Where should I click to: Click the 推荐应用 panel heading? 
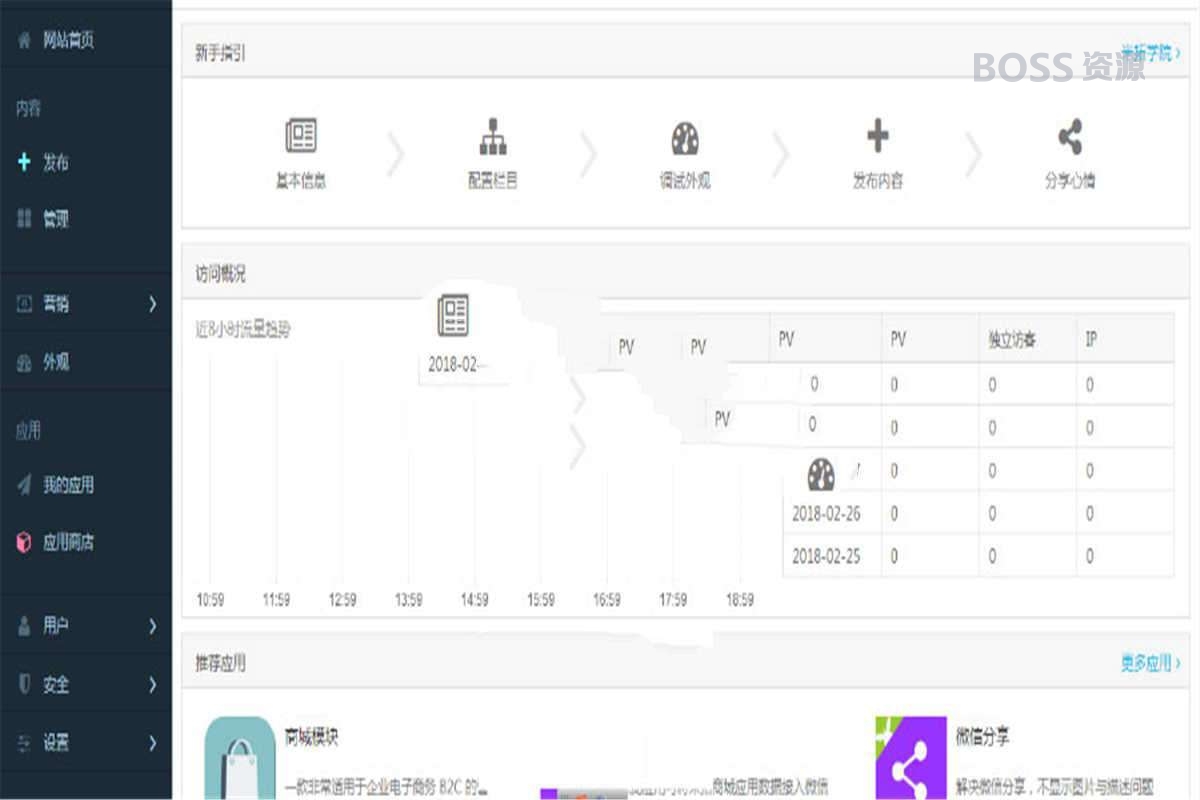[x=220, y=662]
